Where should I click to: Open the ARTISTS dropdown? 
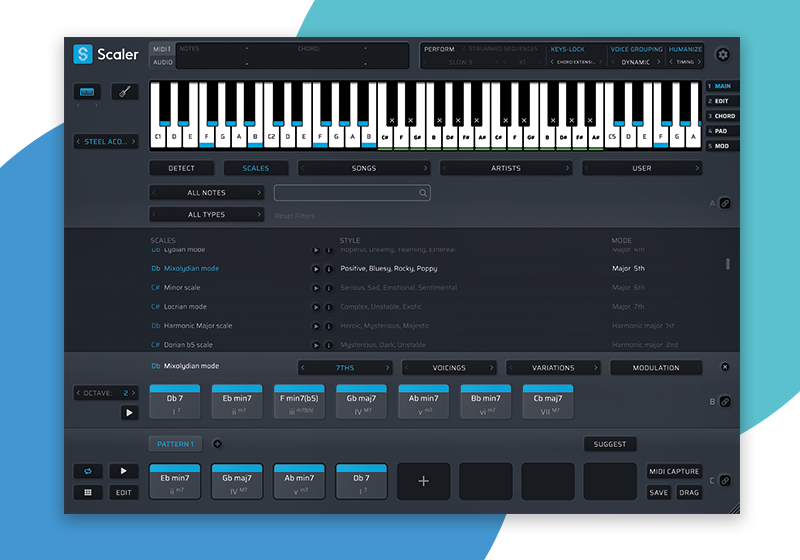coord(506,168)
